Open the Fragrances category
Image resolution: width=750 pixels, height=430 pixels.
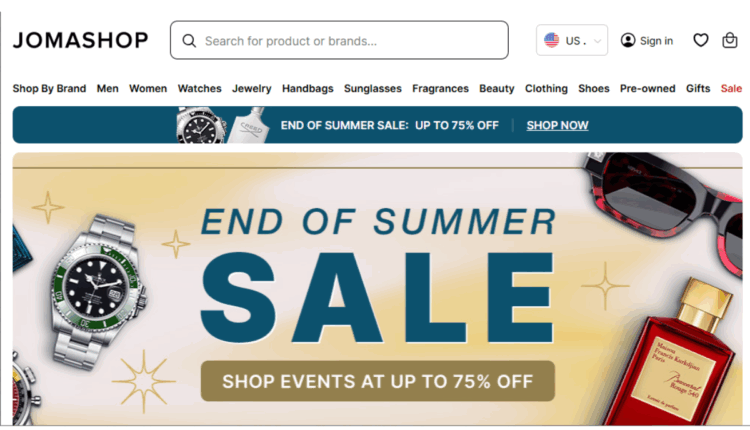(x=440, y=88)
